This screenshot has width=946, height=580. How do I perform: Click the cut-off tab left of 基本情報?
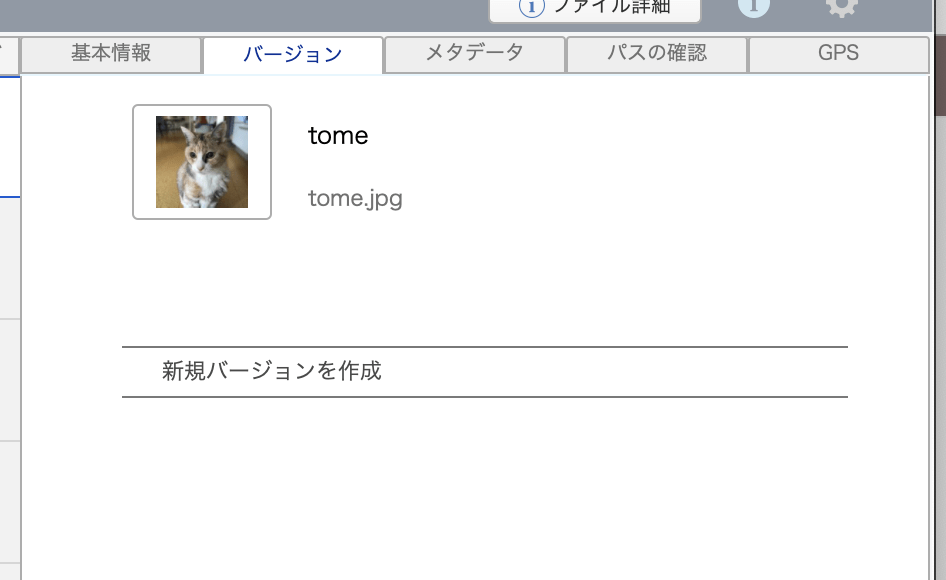9,54
